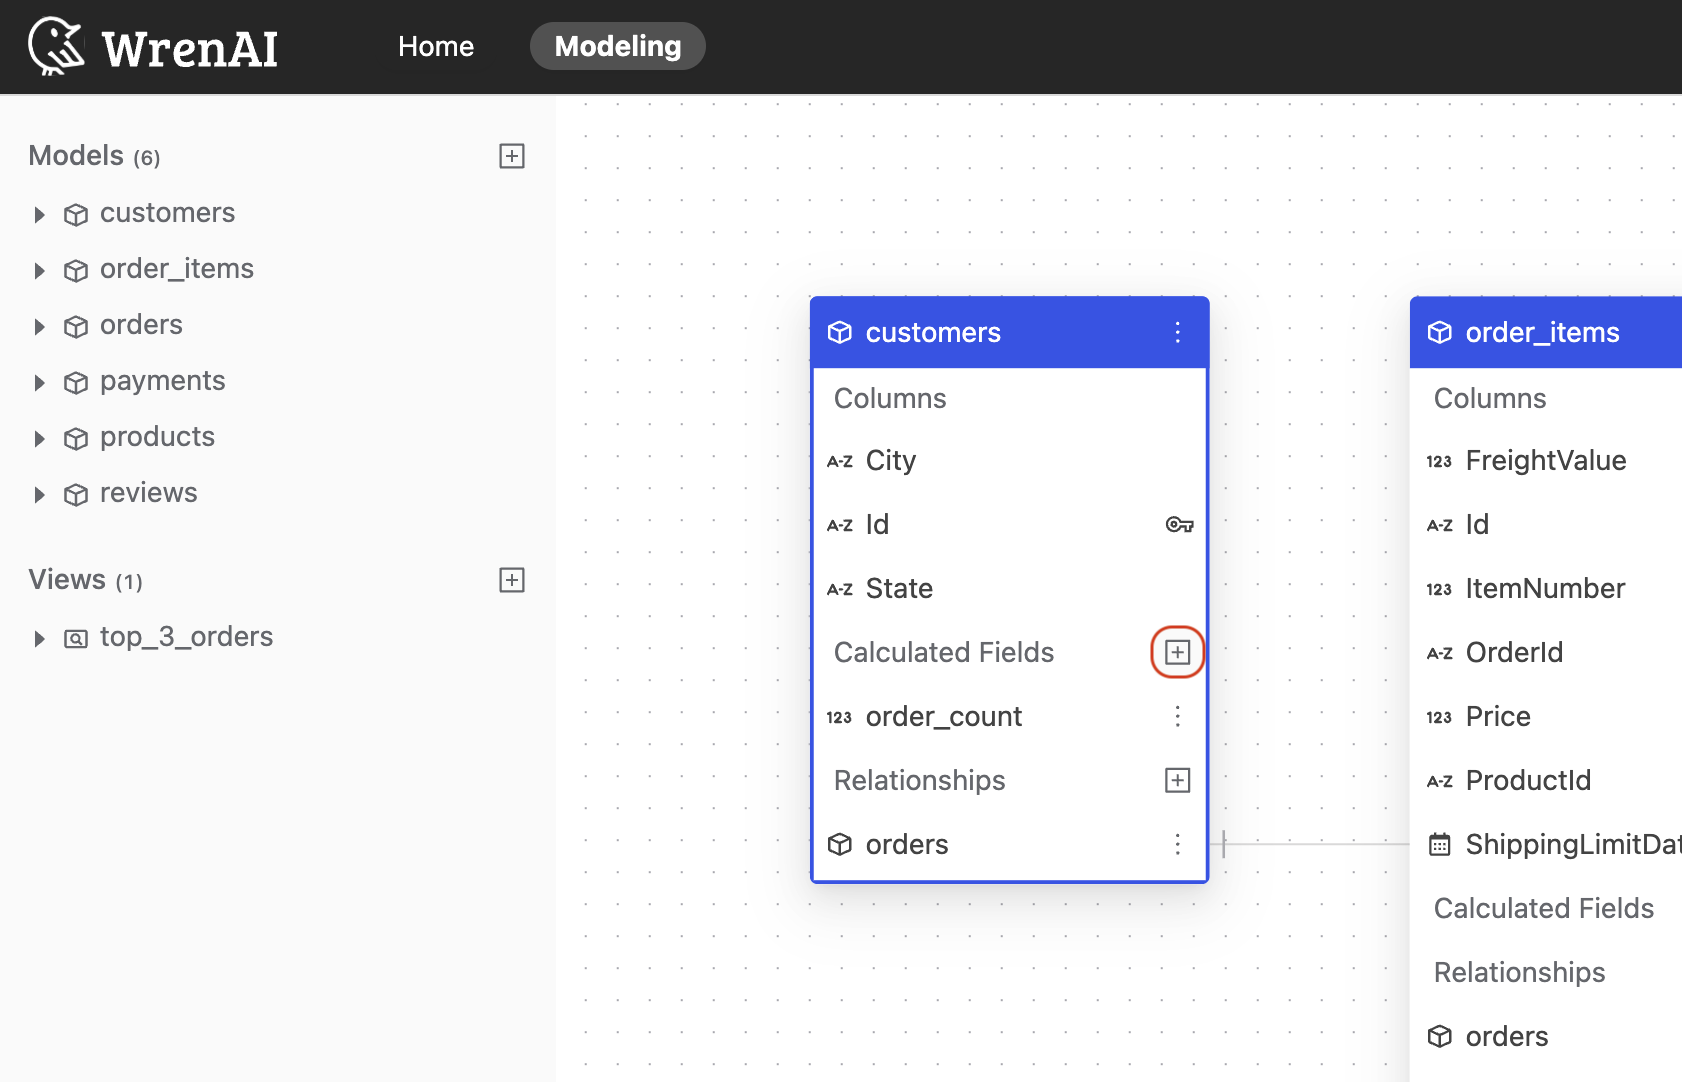
Task: Click the cube icon beside sidebar reviews
Action: (x=76, y=495)
